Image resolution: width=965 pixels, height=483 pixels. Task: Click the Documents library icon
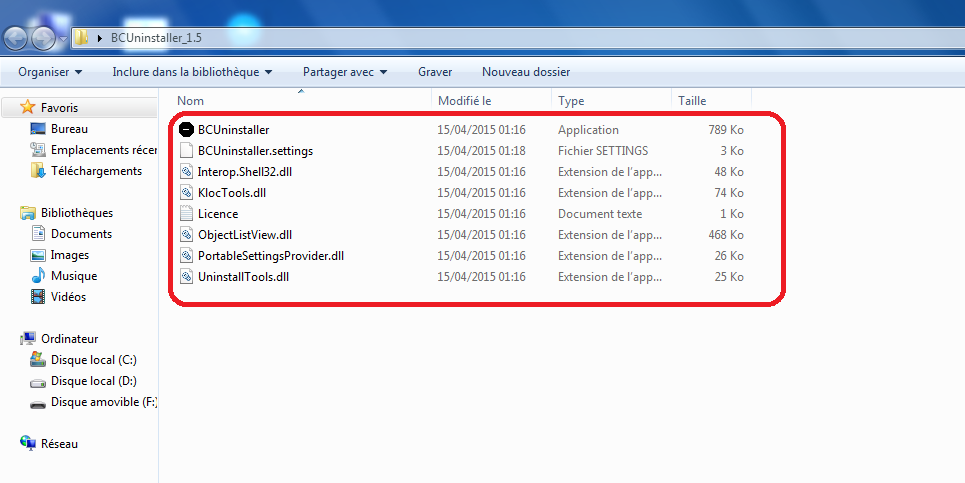(x=38, y=234)
